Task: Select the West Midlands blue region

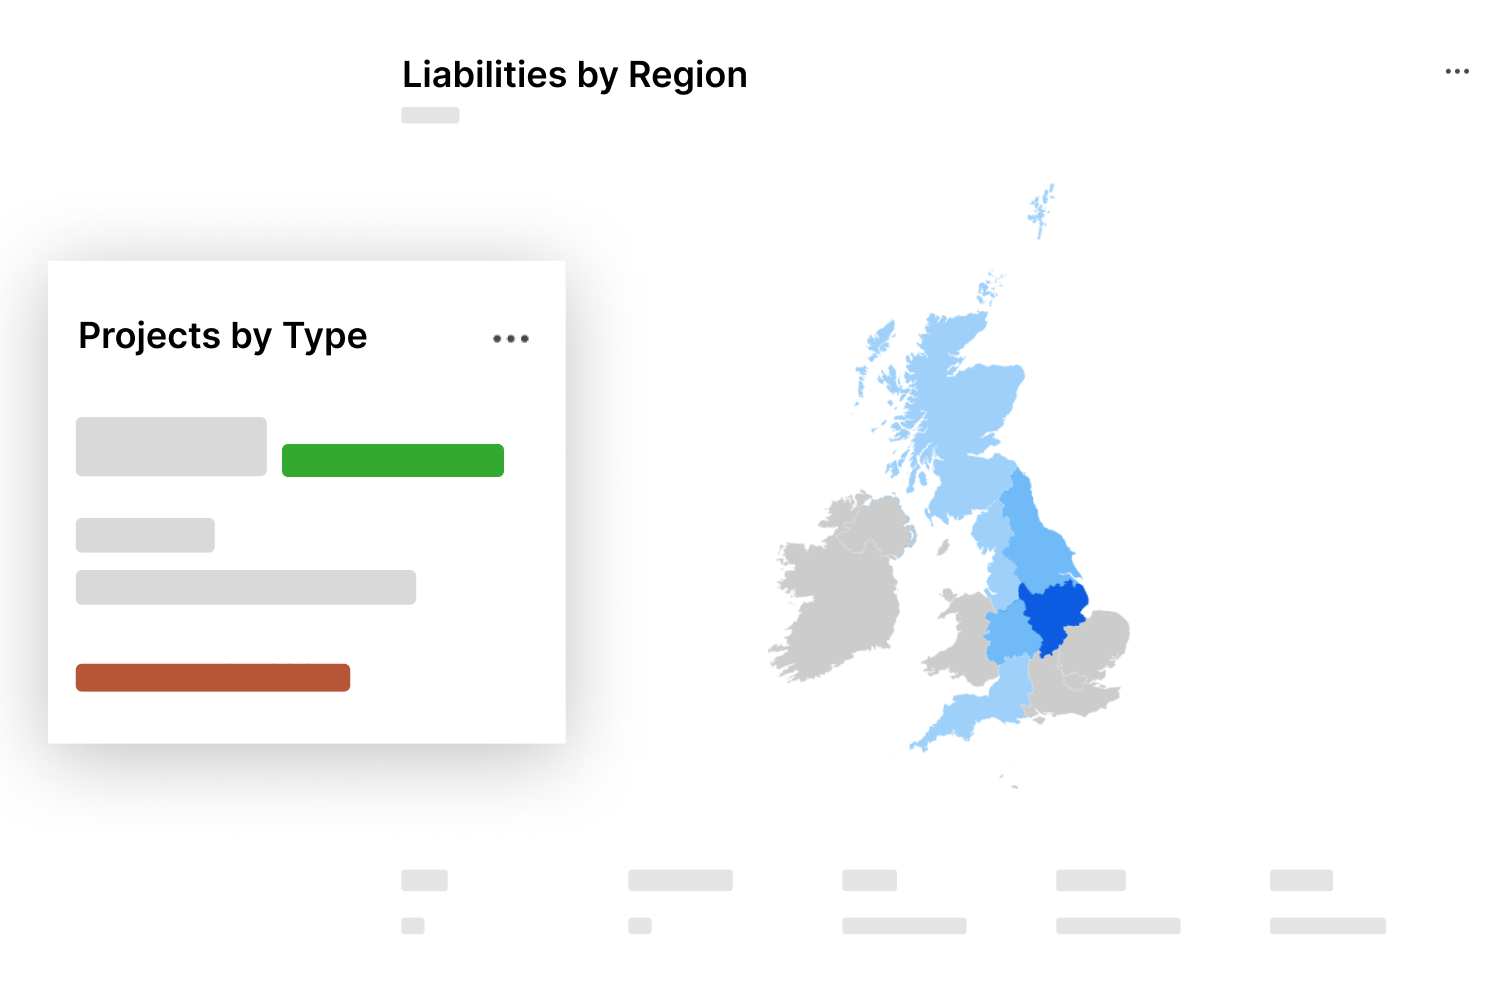Action: tap(1010, 632)
